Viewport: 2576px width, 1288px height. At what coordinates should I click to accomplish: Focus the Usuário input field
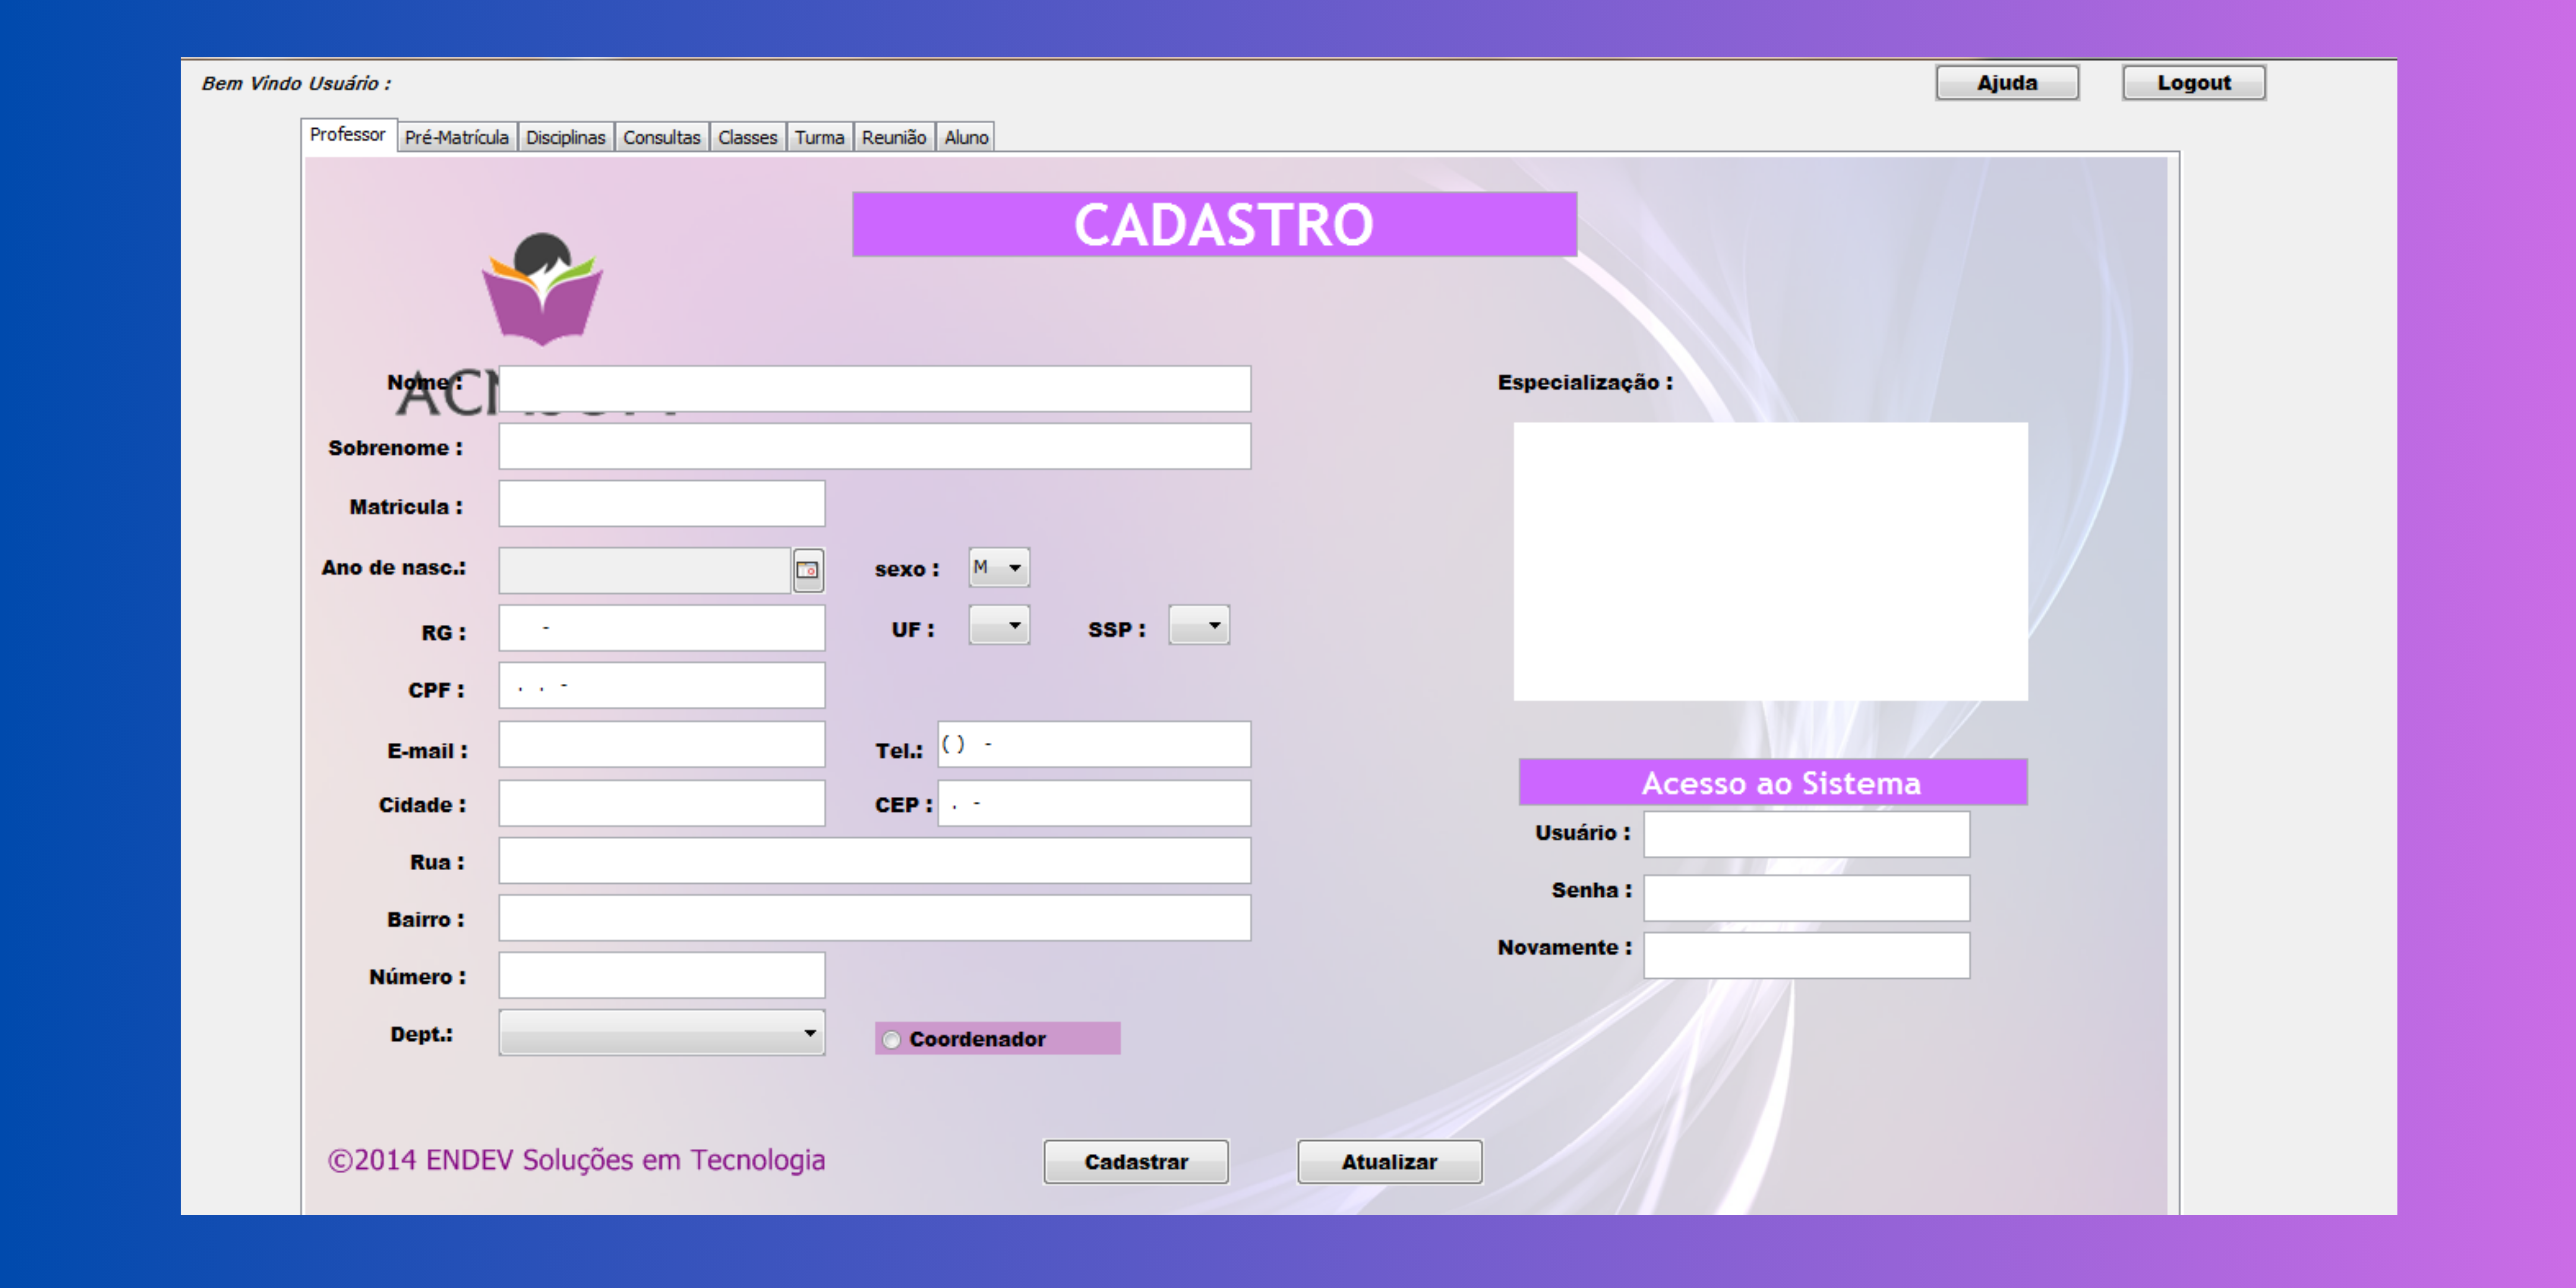tap(1807, 834)
